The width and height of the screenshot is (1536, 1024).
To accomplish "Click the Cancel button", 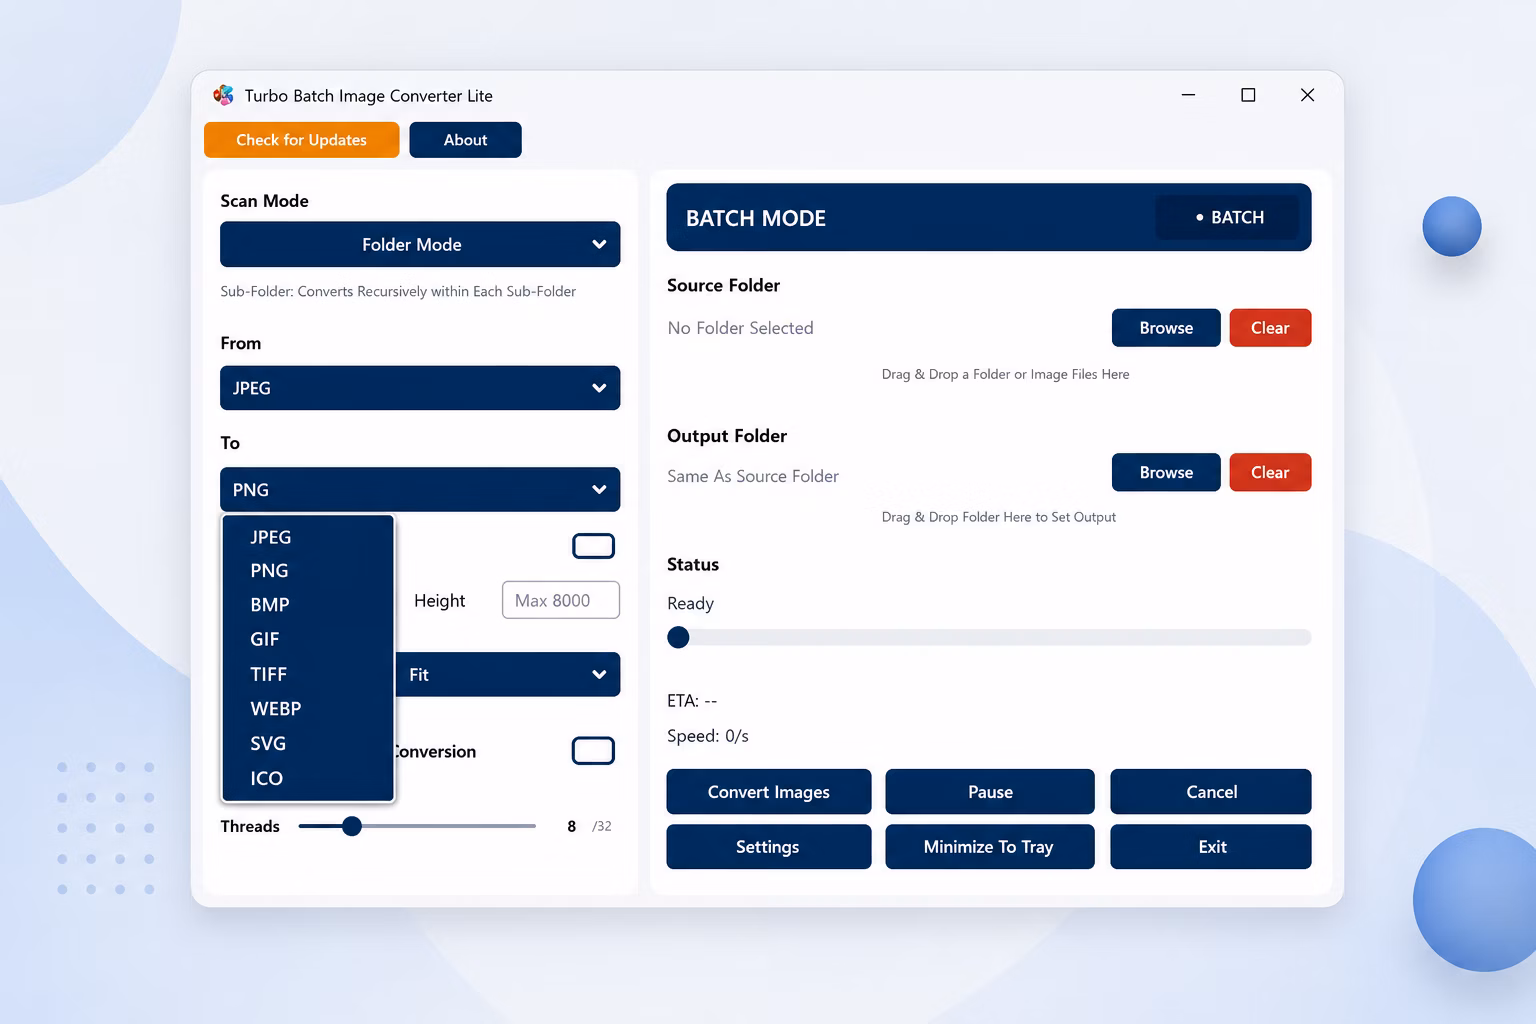I will [1211, 792].
